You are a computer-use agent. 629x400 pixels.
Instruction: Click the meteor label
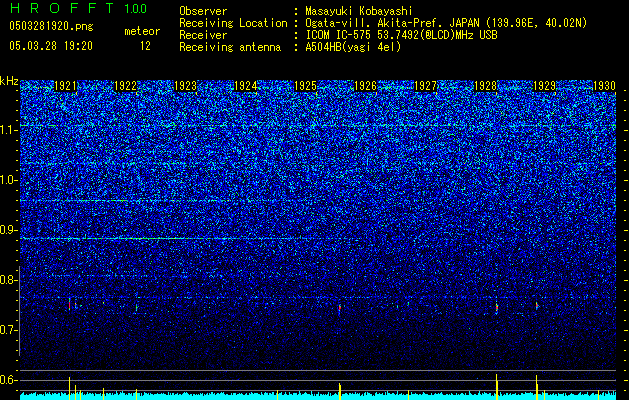(x=142, y=31)
